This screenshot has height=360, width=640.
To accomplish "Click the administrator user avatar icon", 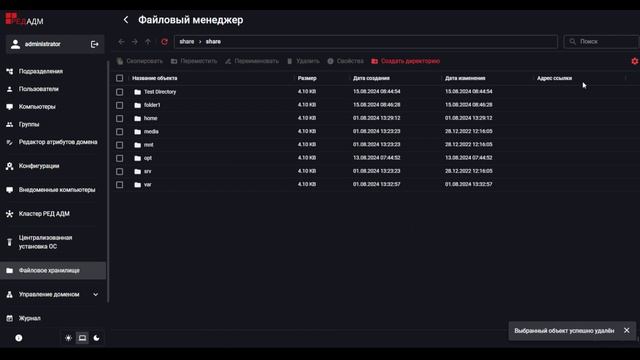I will [16, 44].
